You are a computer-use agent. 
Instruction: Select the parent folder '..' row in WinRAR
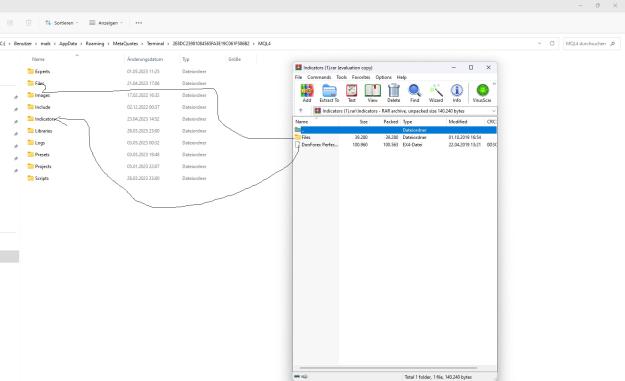[x=395, y=130]
